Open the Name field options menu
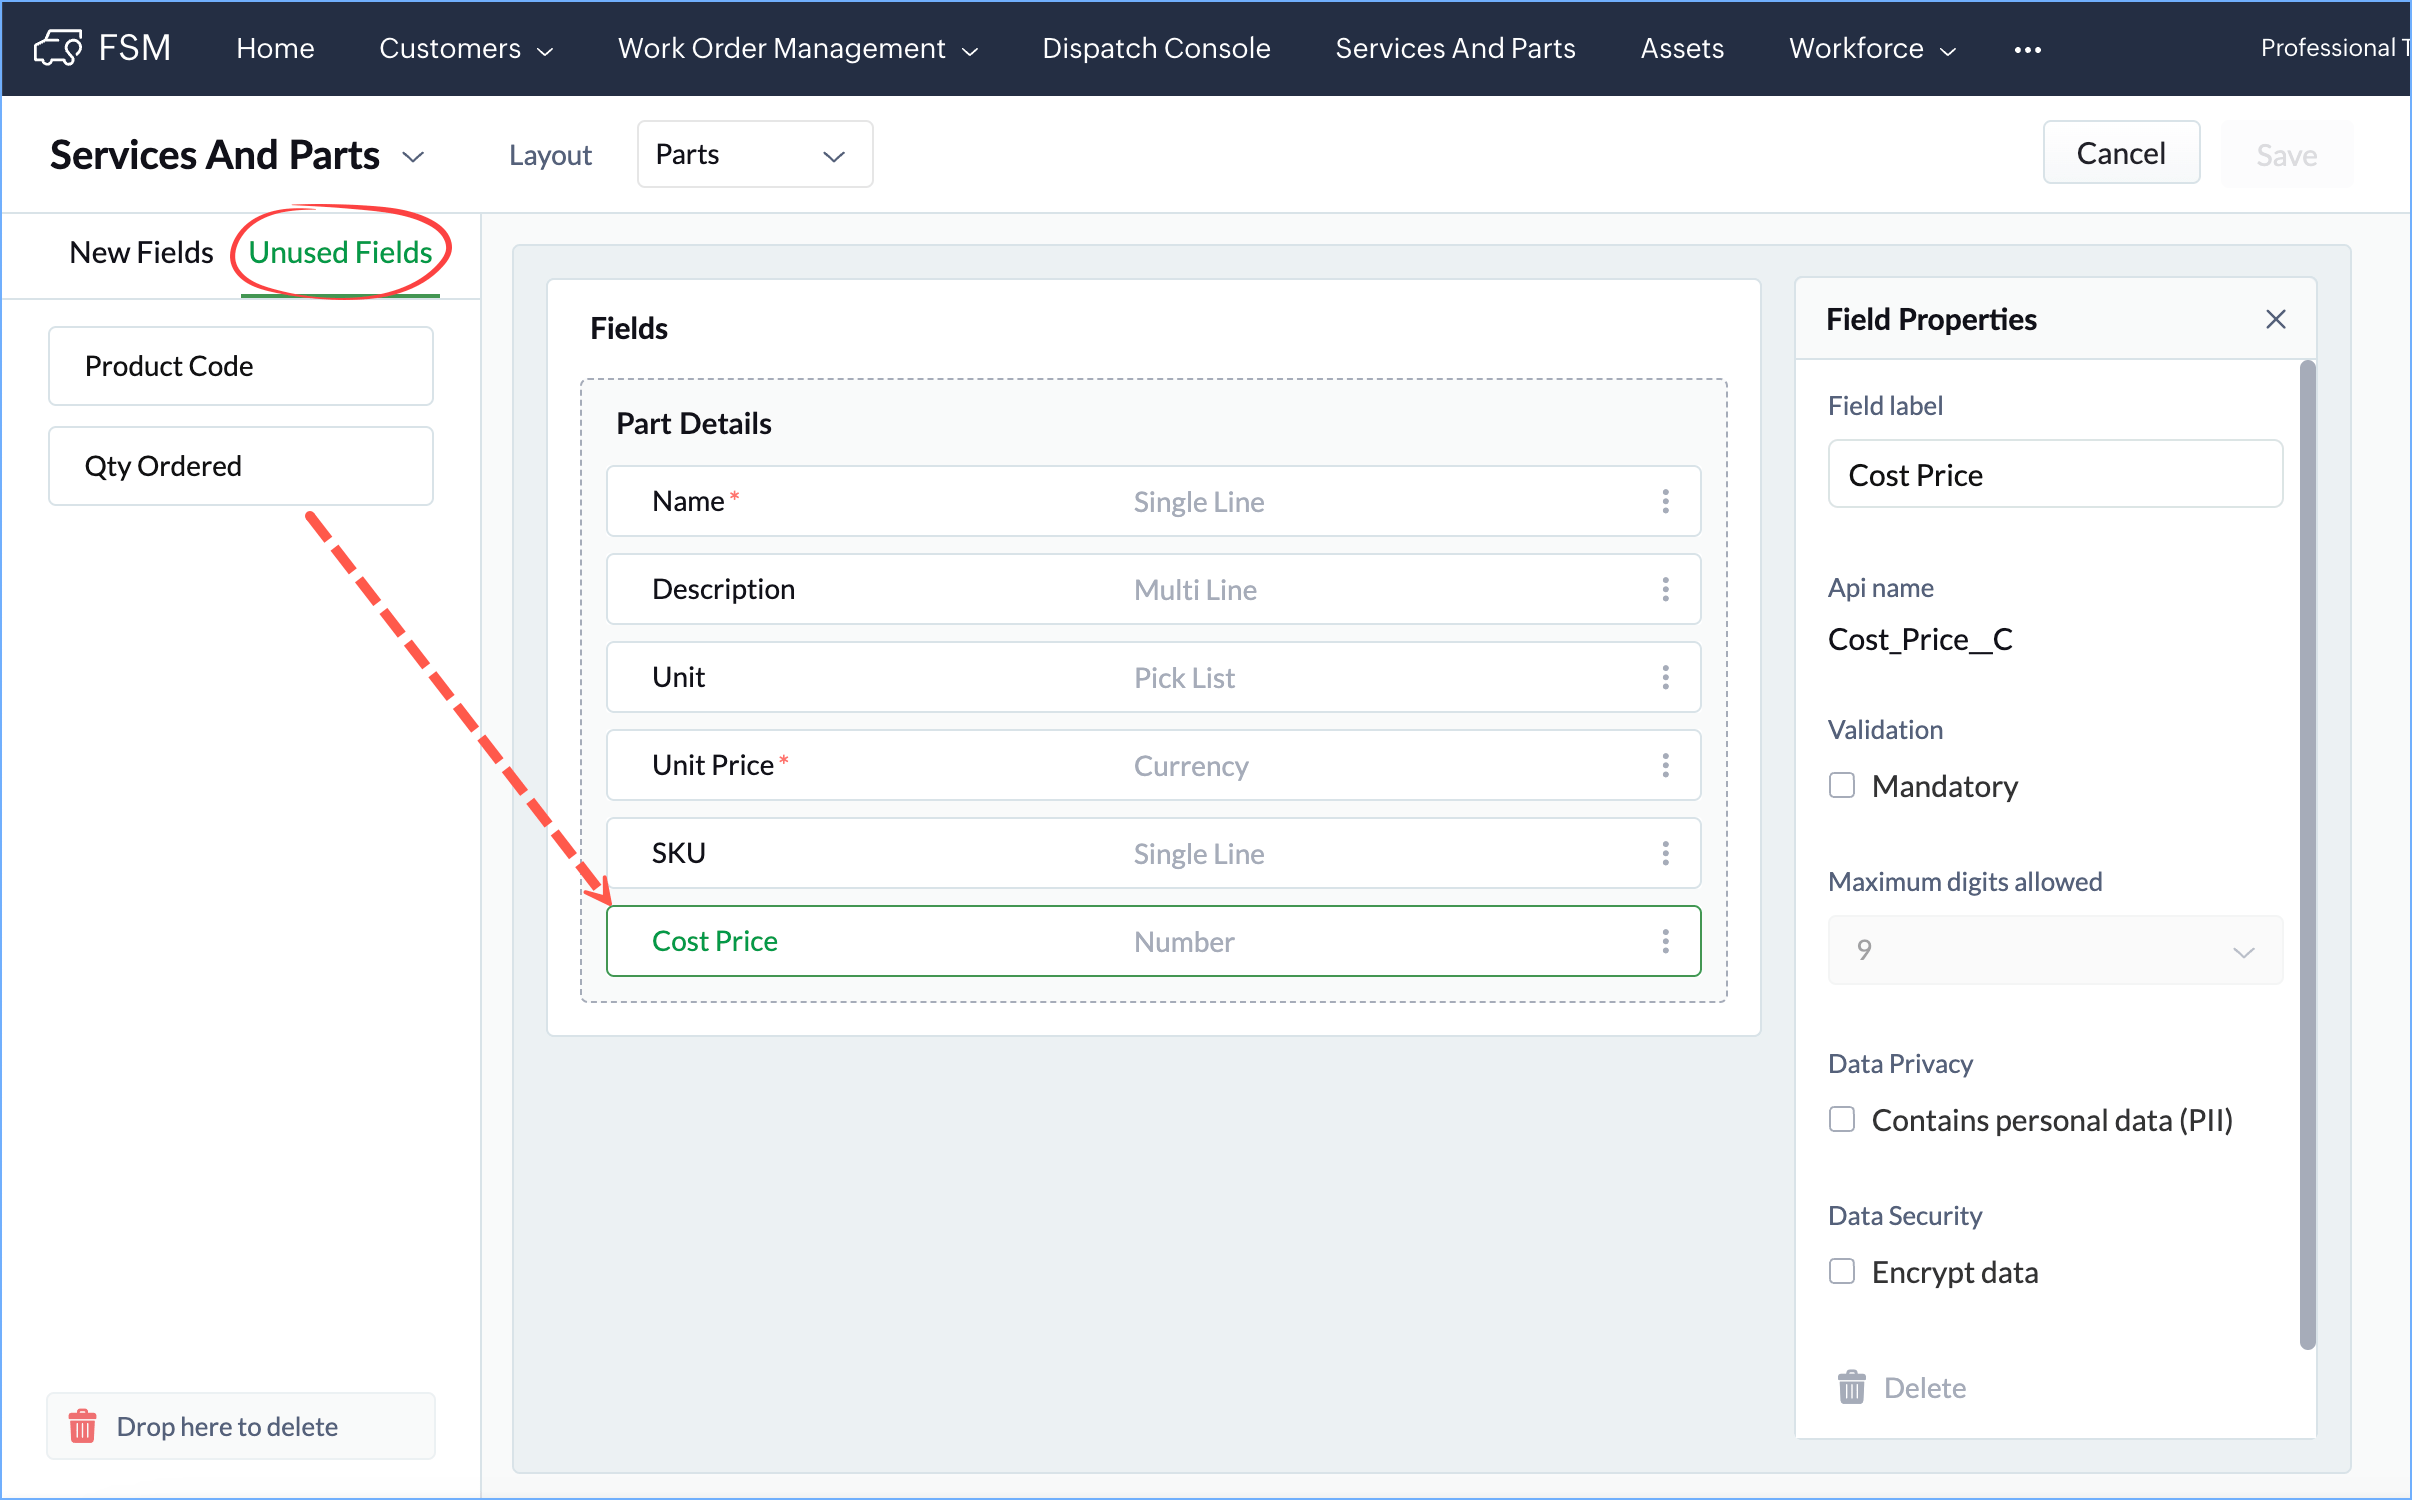2412x1500 pixels. 1665,501
